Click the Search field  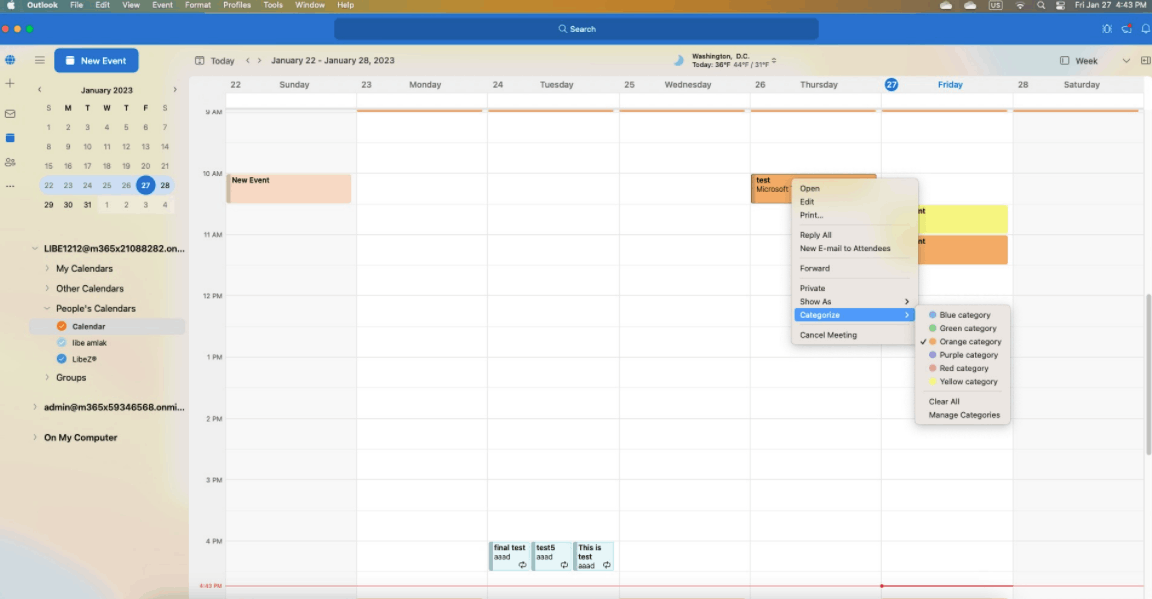[576, 29]
